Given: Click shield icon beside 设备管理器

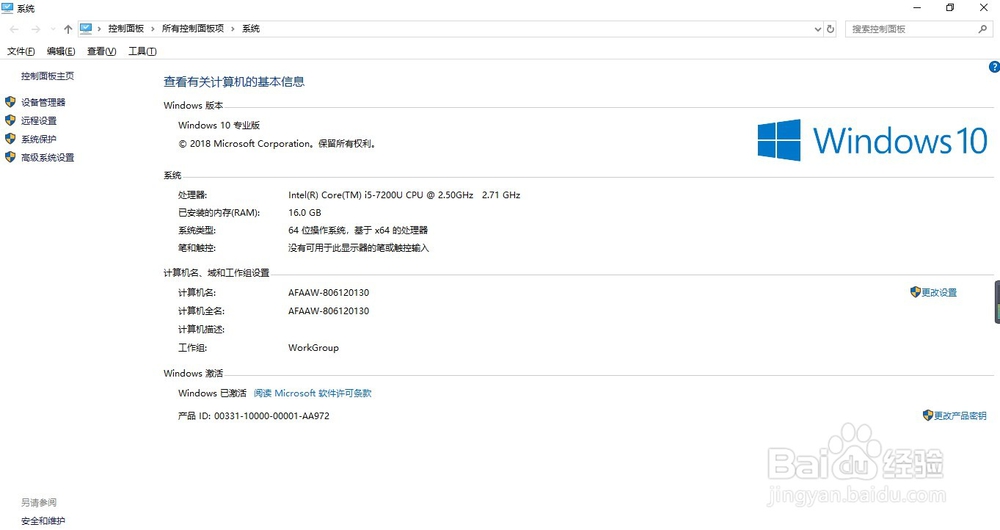Looking at the screenshot, I should click(x=10, y=102).
